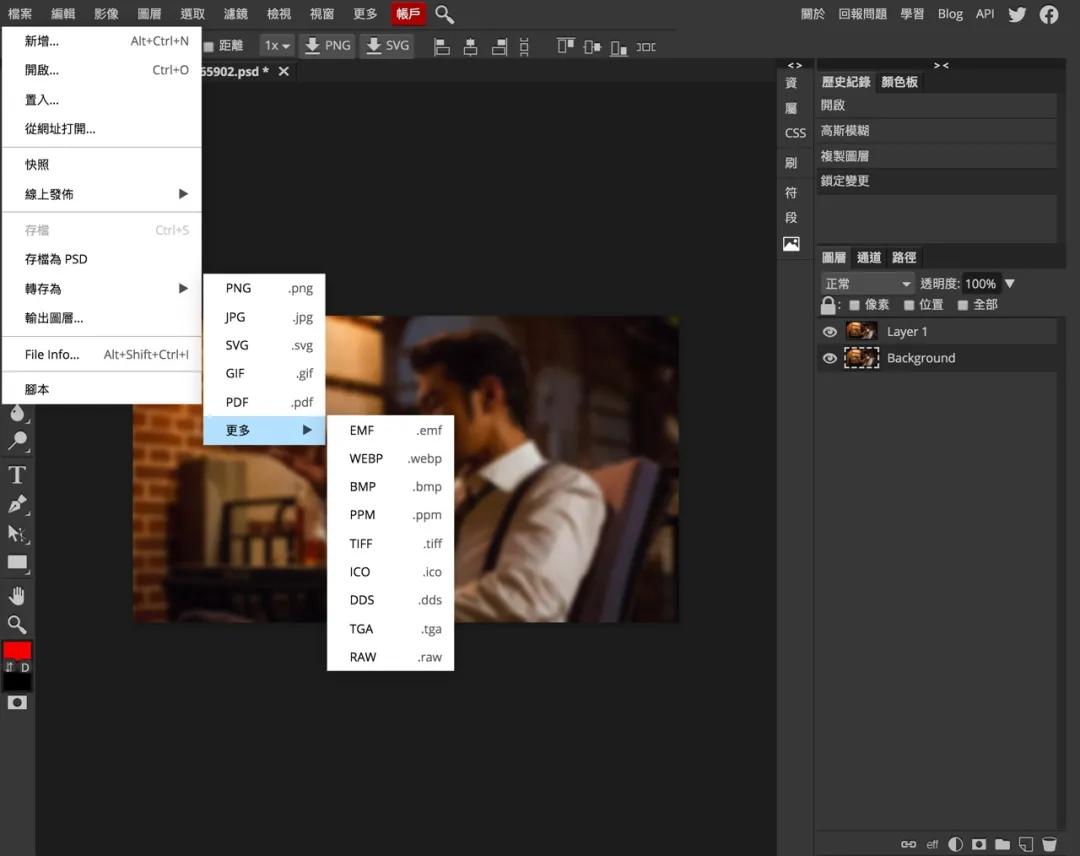Open the 正常 blend mode dropdown
Image resolution: width=1080 pixels, height=856 pixels.
pos(866,283)
